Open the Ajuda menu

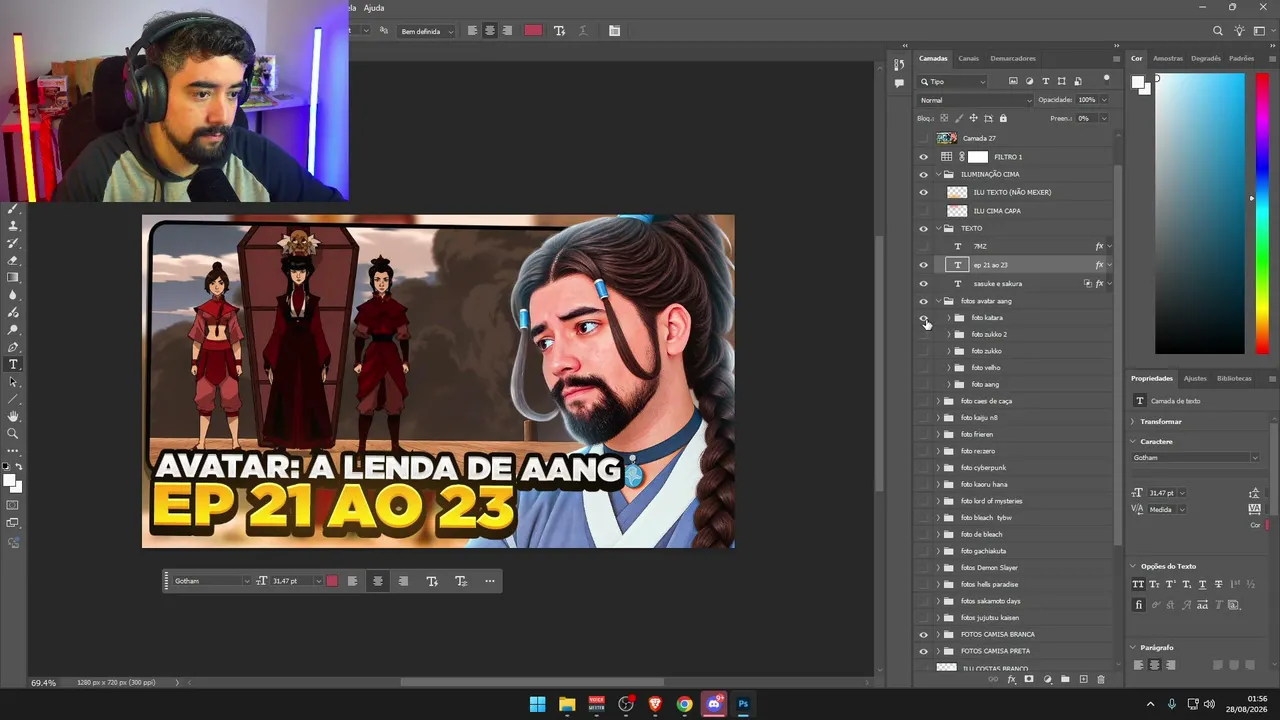(374, 8)
